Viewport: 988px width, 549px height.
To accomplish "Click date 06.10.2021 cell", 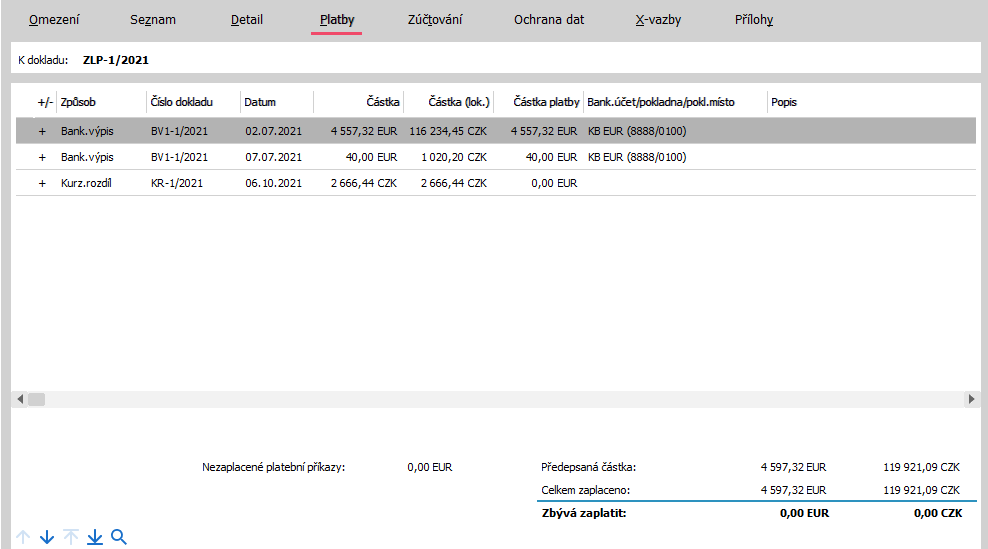I will (x=273, y=183).
